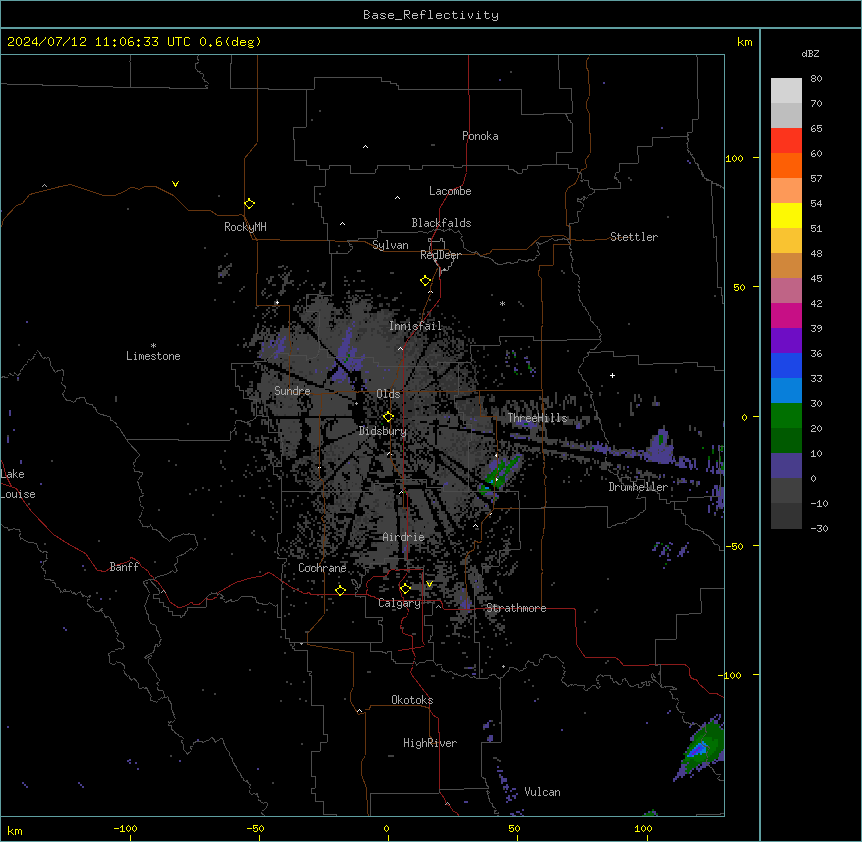Click the Vulcan label
Viewport: 862px width, 842px height.
click(543, 792)
